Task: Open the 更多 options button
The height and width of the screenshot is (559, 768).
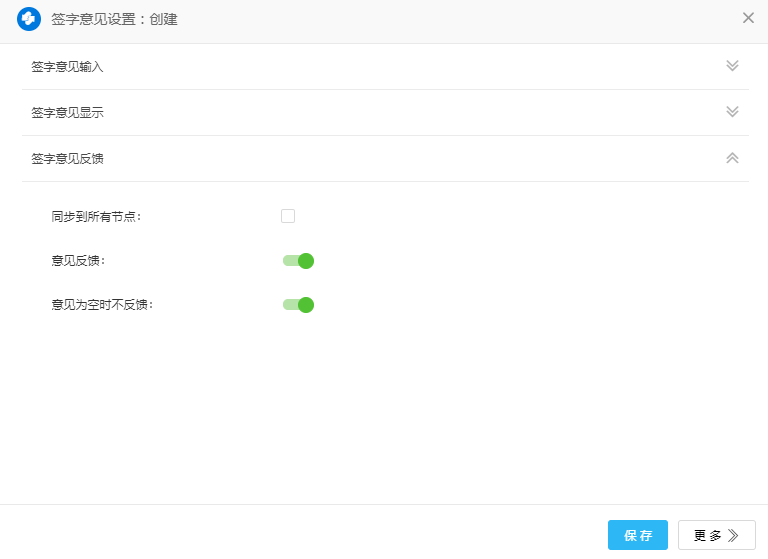Action: [716, 535]
